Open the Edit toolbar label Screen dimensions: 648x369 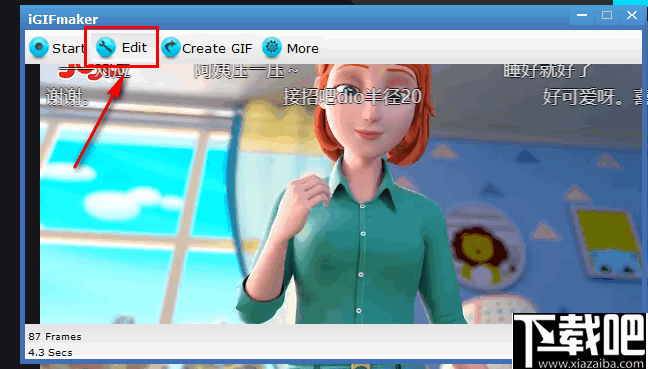click(134, 48)
